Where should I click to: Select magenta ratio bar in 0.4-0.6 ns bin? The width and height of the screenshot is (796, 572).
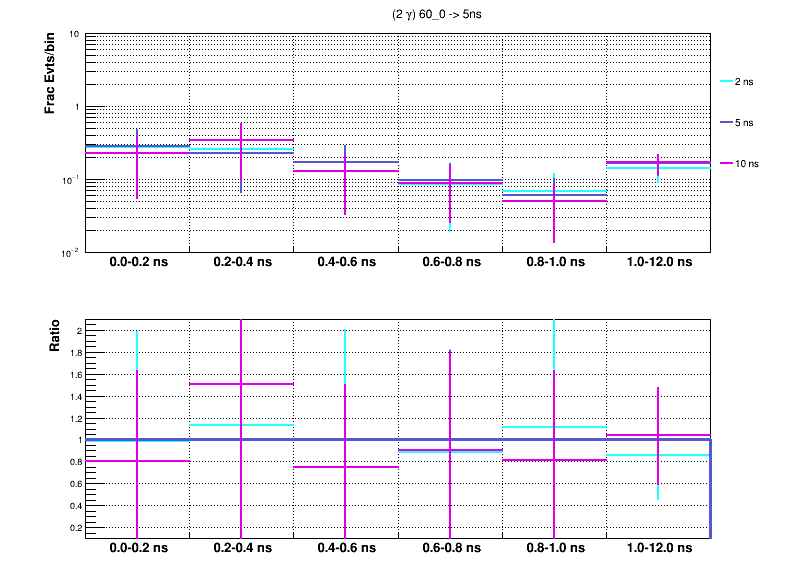[320, 467]
